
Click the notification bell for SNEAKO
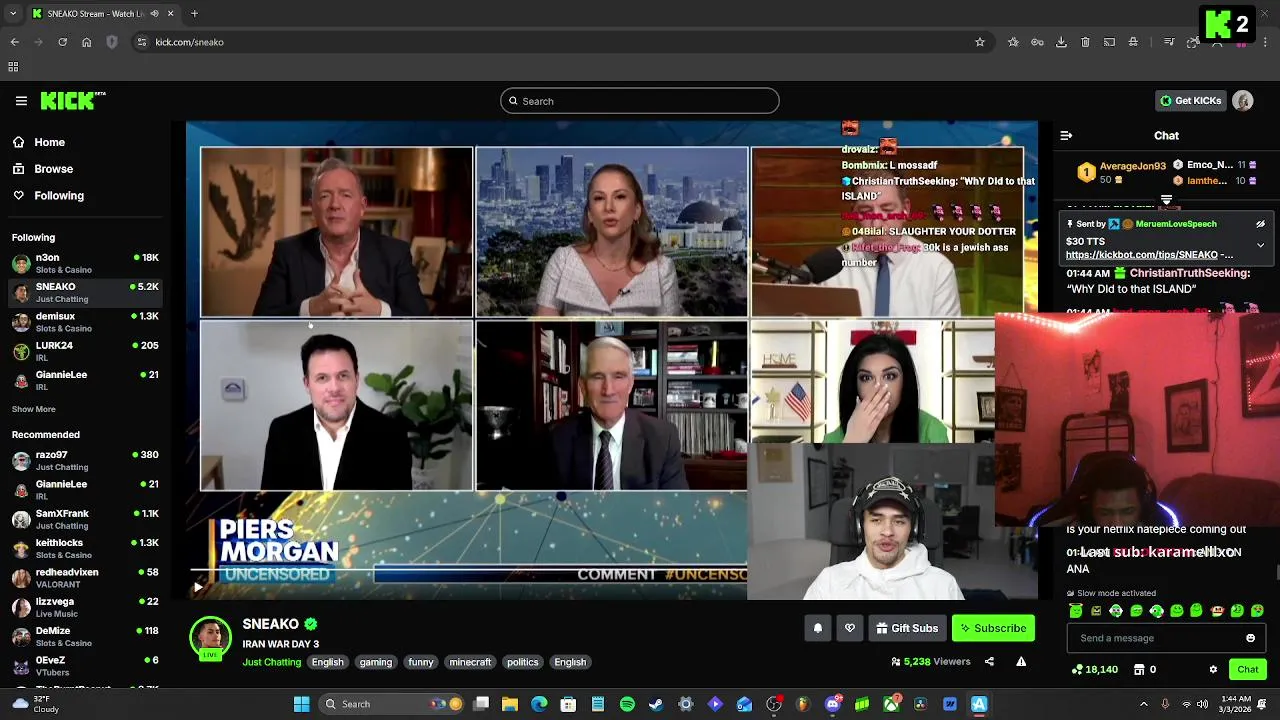(x=818, y=628)
